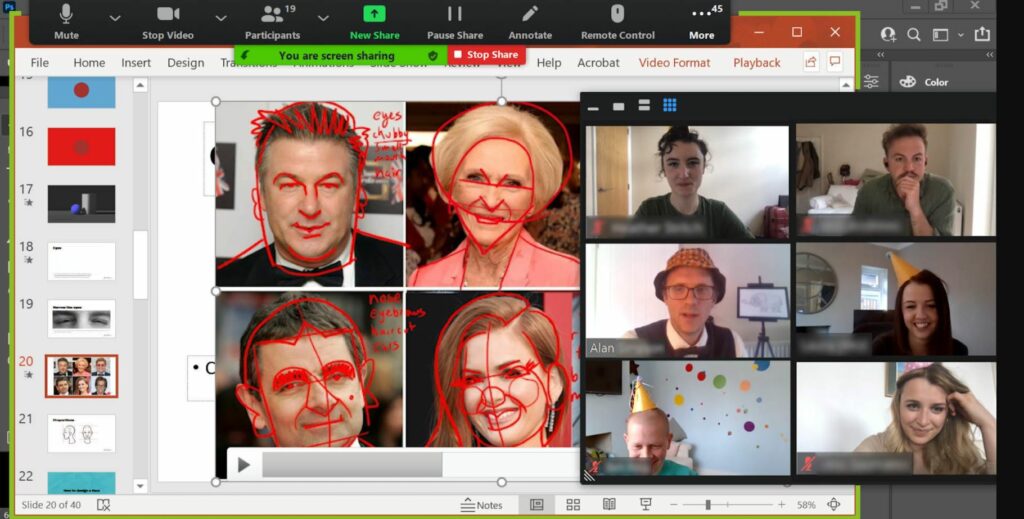Image resolution: width=1024 pixels, height=519 pixels.
Task: Open Remote Control in Zoom toolbar
Action: click(618, 21)
